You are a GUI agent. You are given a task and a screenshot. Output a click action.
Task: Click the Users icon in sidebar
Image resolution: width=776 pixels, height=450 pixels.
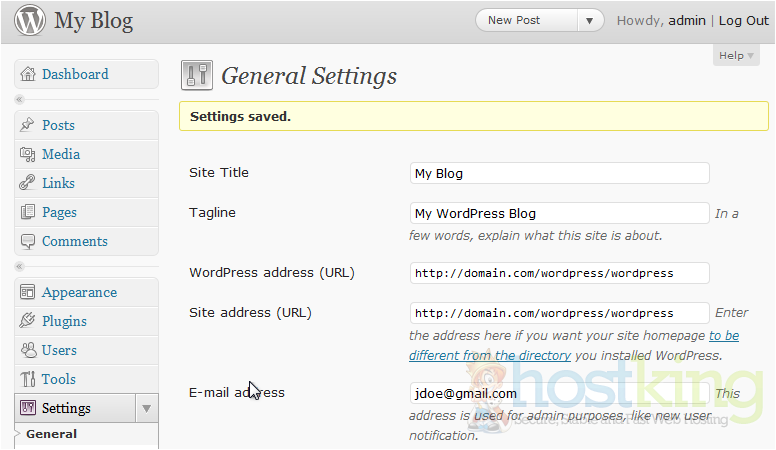[28, 350]
